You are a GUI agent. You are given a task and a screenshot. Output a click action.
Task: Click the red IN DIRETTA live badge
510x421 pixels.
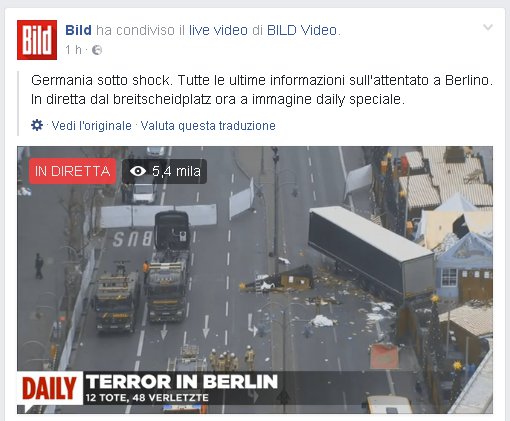coord(72,171)
